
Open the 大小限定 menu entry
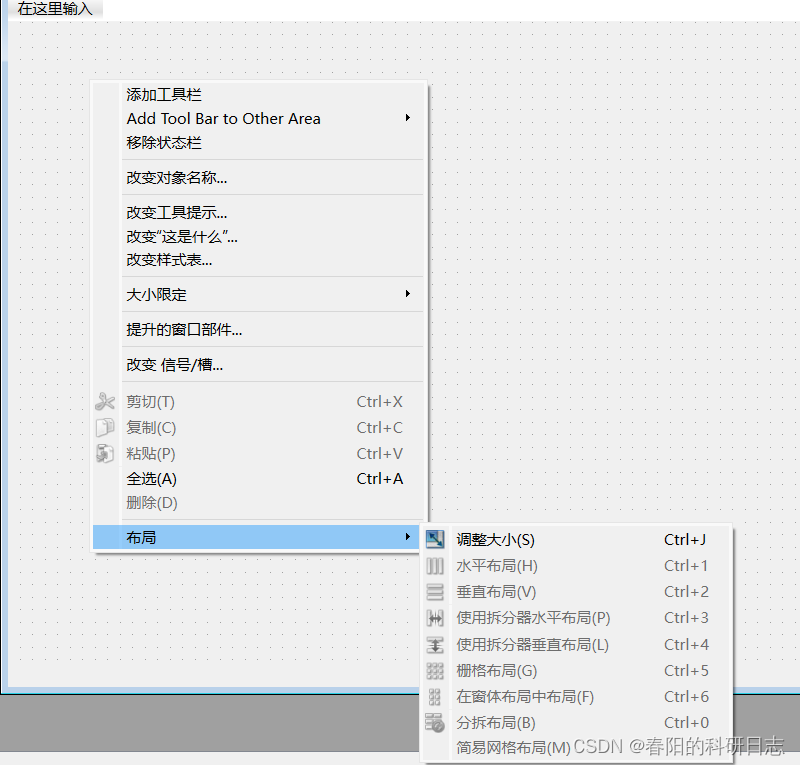259,294
